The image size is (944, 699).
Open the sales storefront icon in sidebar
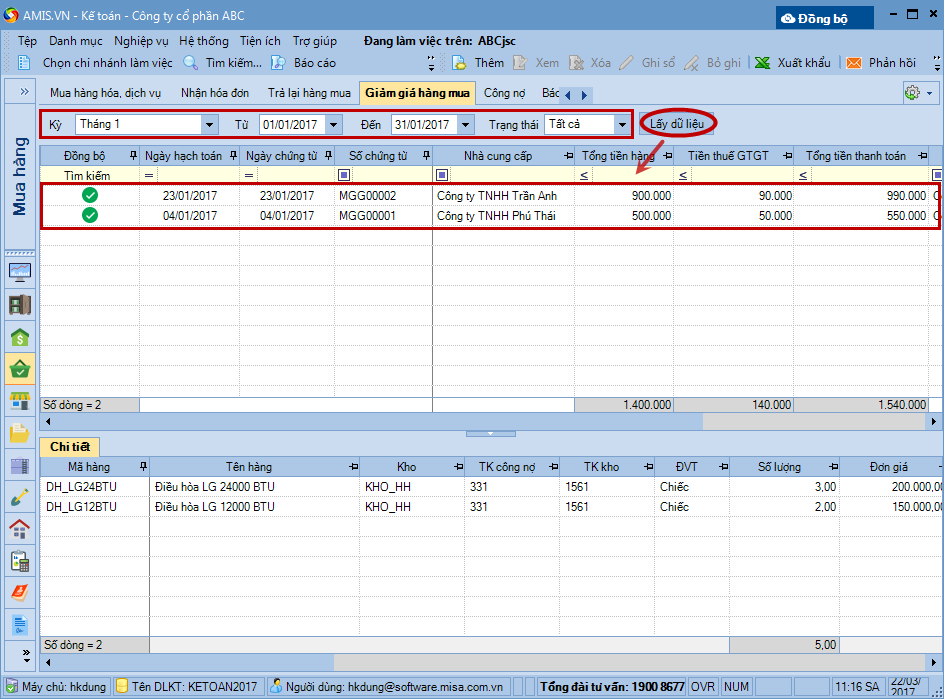(19, 401)
